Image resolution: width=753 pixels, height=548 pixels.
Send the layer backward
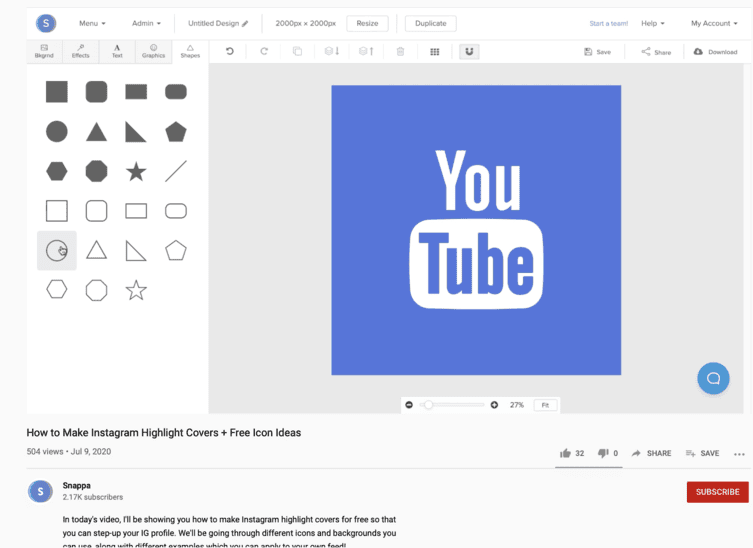tap(332, 51)
